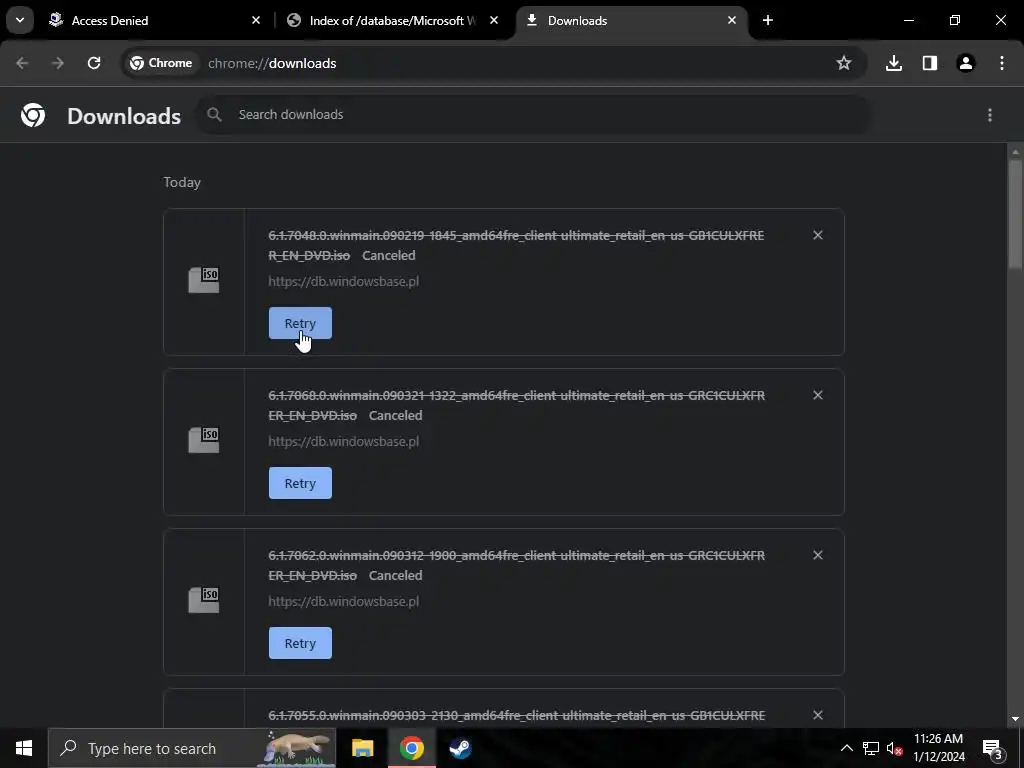Open Chrome's three-dot main menu
The width and height of the screenshot is (1024, 768).
pyautogui.click(x=1002, y=63)
